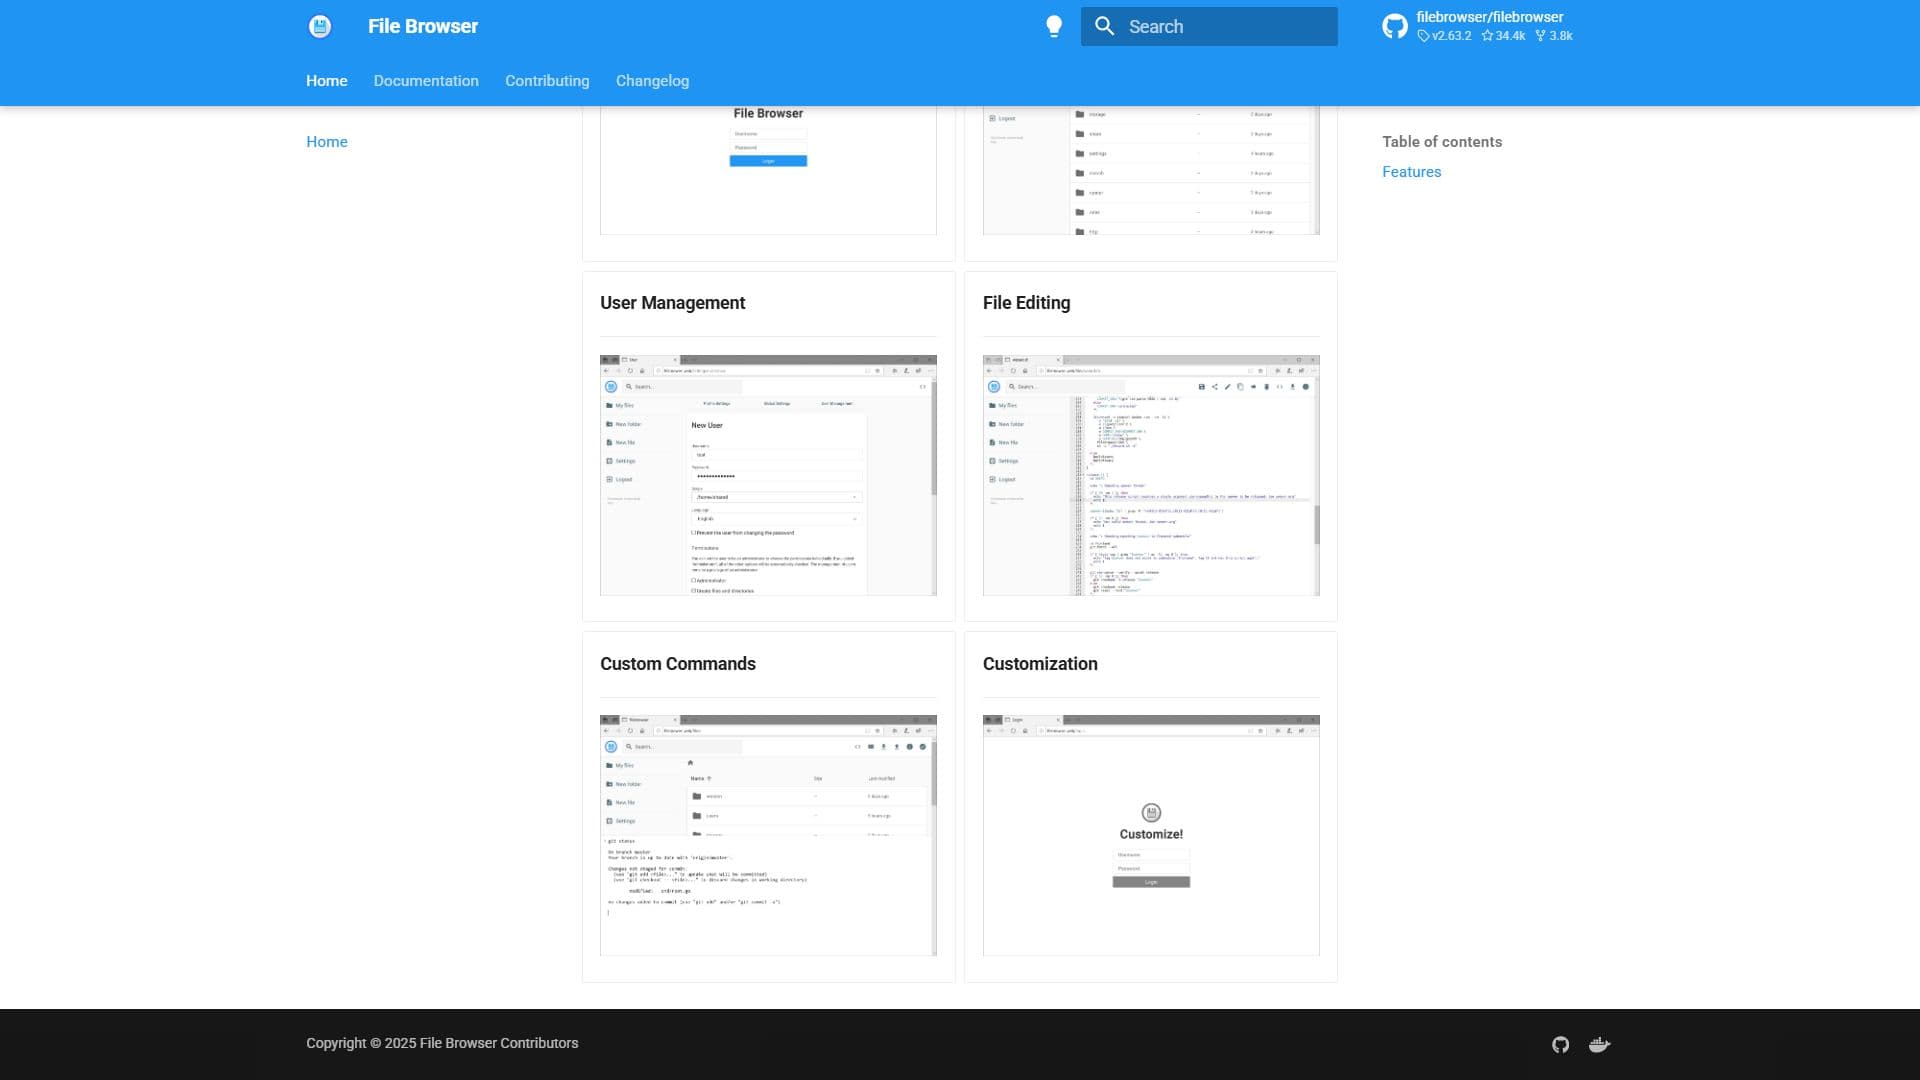Jump to Features in table of contents
Image resolution: width=1920 pixels, height=1080 pixels.
point(1411,172)
